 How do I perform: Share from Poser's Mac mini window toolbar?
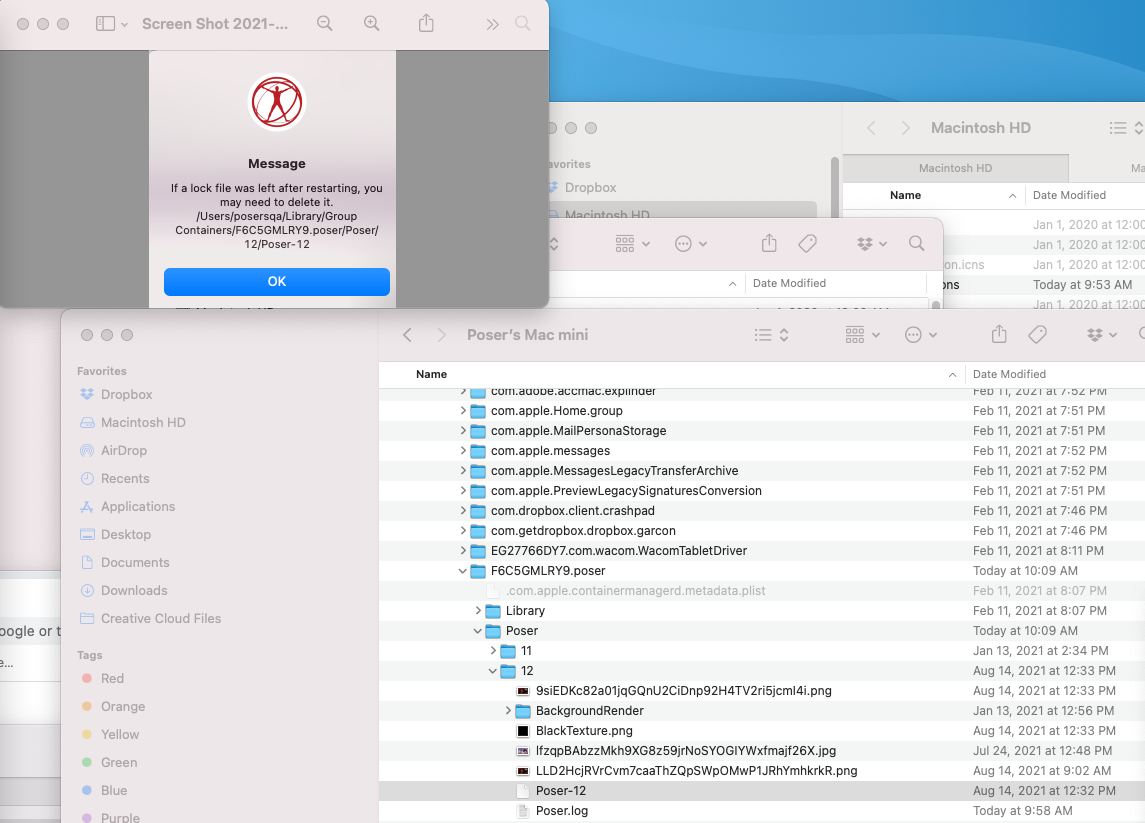[999, 334]
